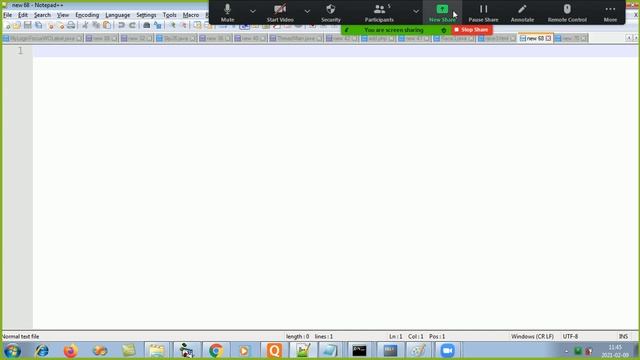
Task: Open Internet Explorer from taskbar
Action: click(x=42, y=351)
